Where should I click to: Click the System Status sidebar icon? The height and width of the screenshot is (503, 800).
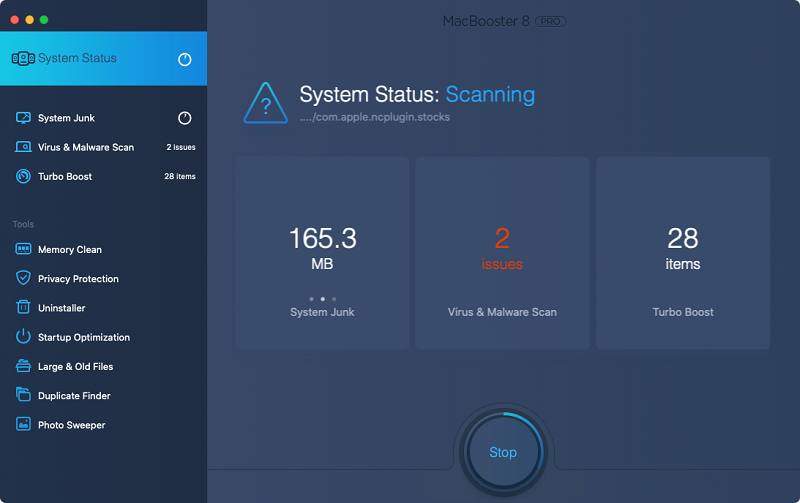pos(23,59)
